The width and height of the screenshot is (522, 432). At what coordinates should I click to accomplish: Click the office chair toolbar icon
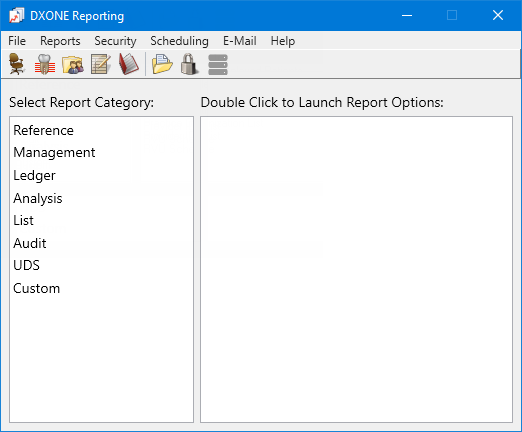point(17,64)
